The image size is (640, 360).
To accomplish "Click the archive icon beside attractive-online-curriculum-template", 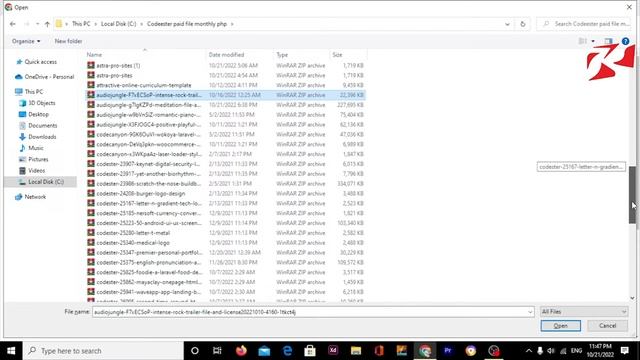I will point(91,85).
